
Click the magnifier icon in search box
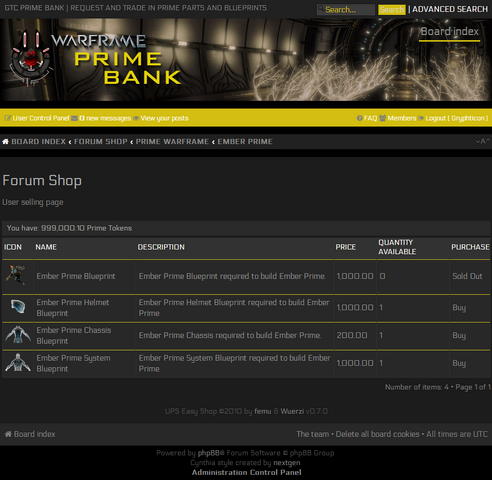tap(321, 8)
